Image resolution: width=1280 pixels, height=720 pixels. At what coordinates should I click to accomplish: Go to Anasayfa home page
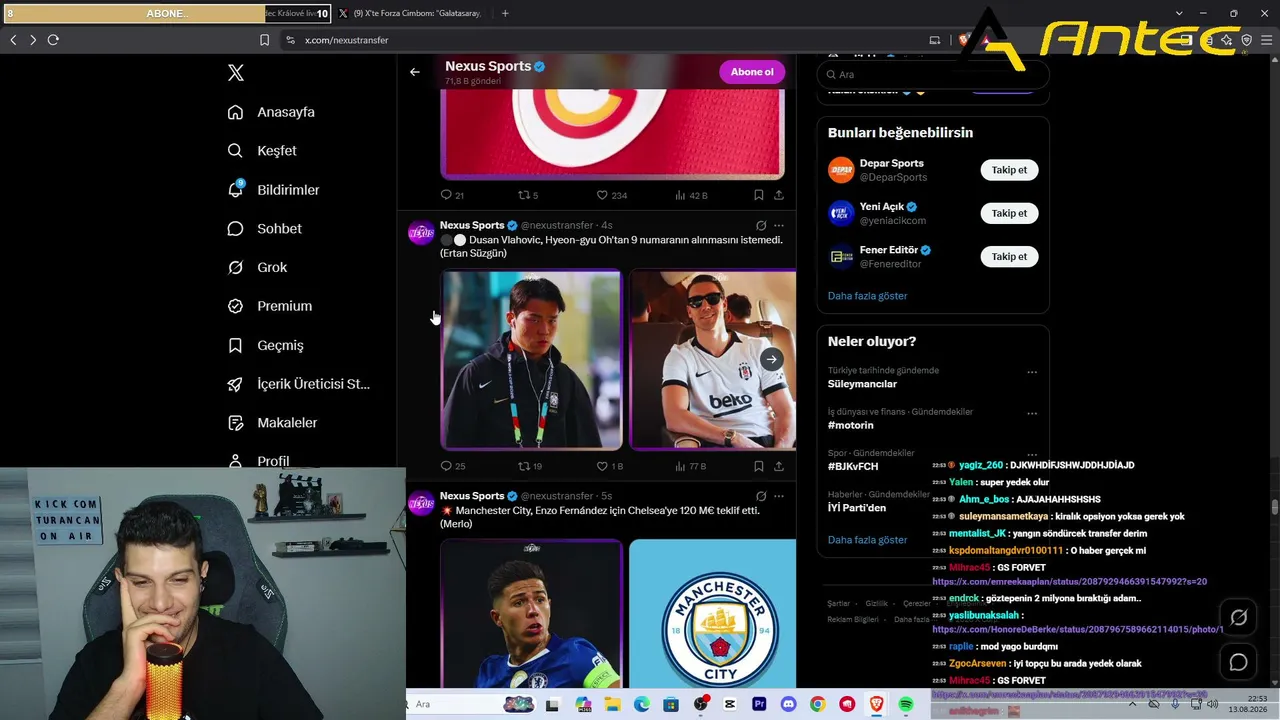click(271, 112)
